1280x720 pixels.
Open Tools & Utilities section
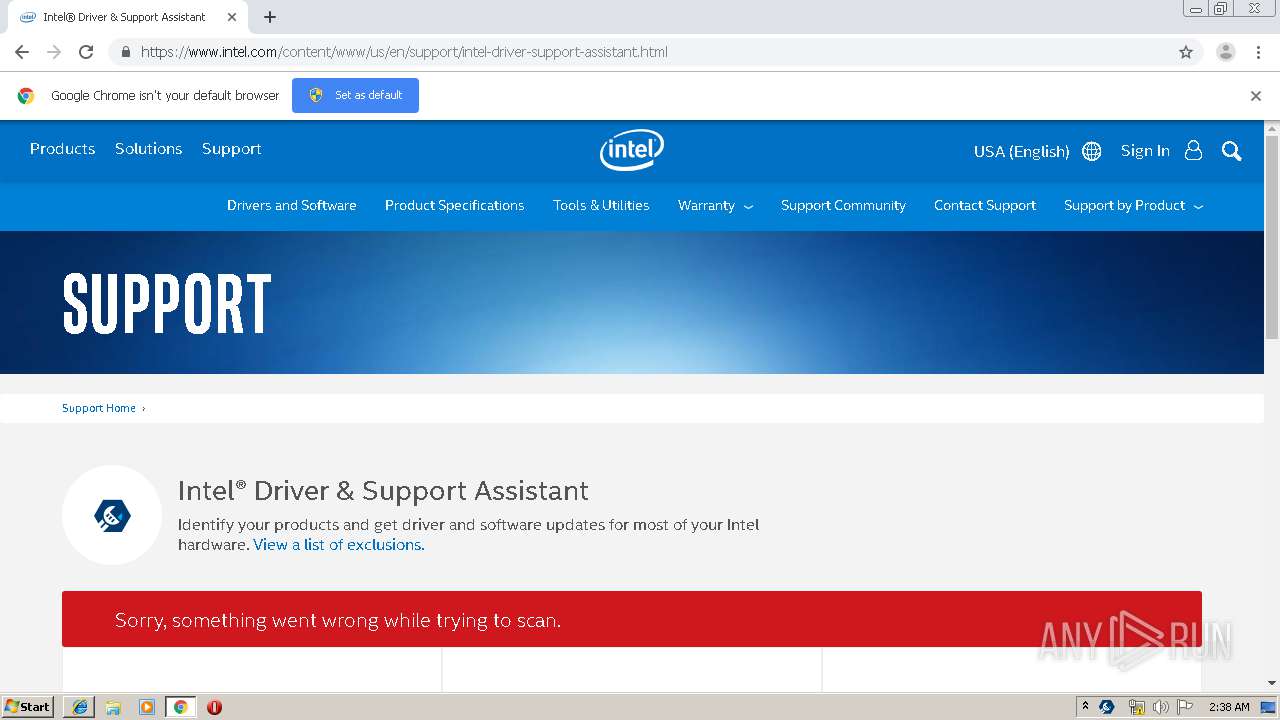[601, 205]
